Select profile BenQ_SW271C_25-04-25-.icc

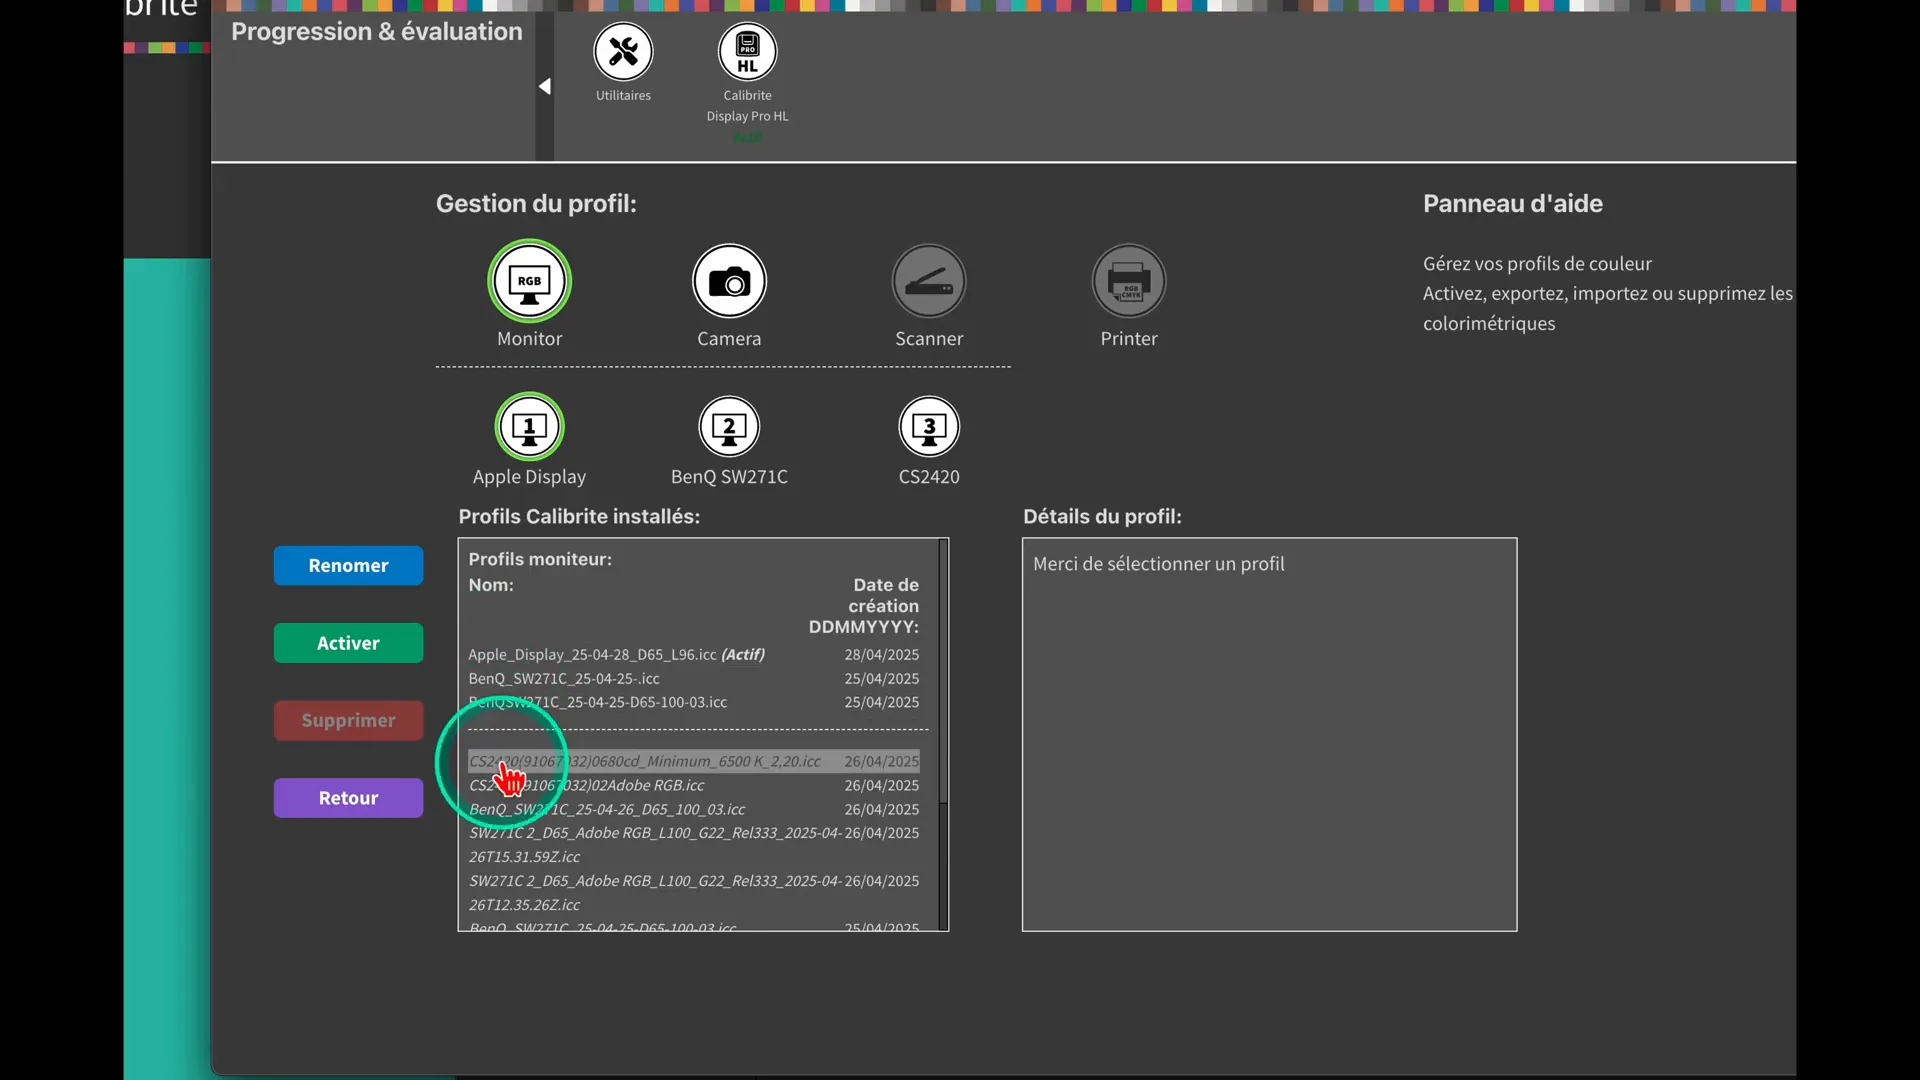pos(694,679)
